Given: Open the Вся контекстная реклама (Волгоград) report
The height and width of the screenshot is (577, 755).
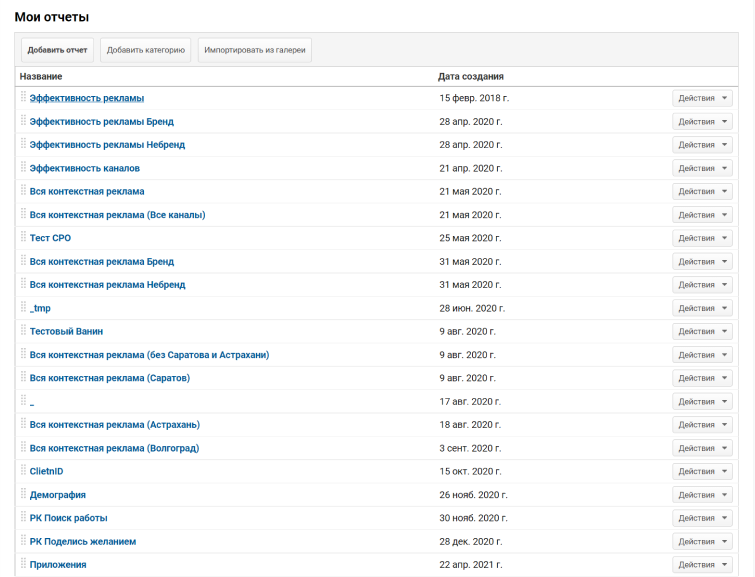Looking at the screenshot, I should click(114, 448).
